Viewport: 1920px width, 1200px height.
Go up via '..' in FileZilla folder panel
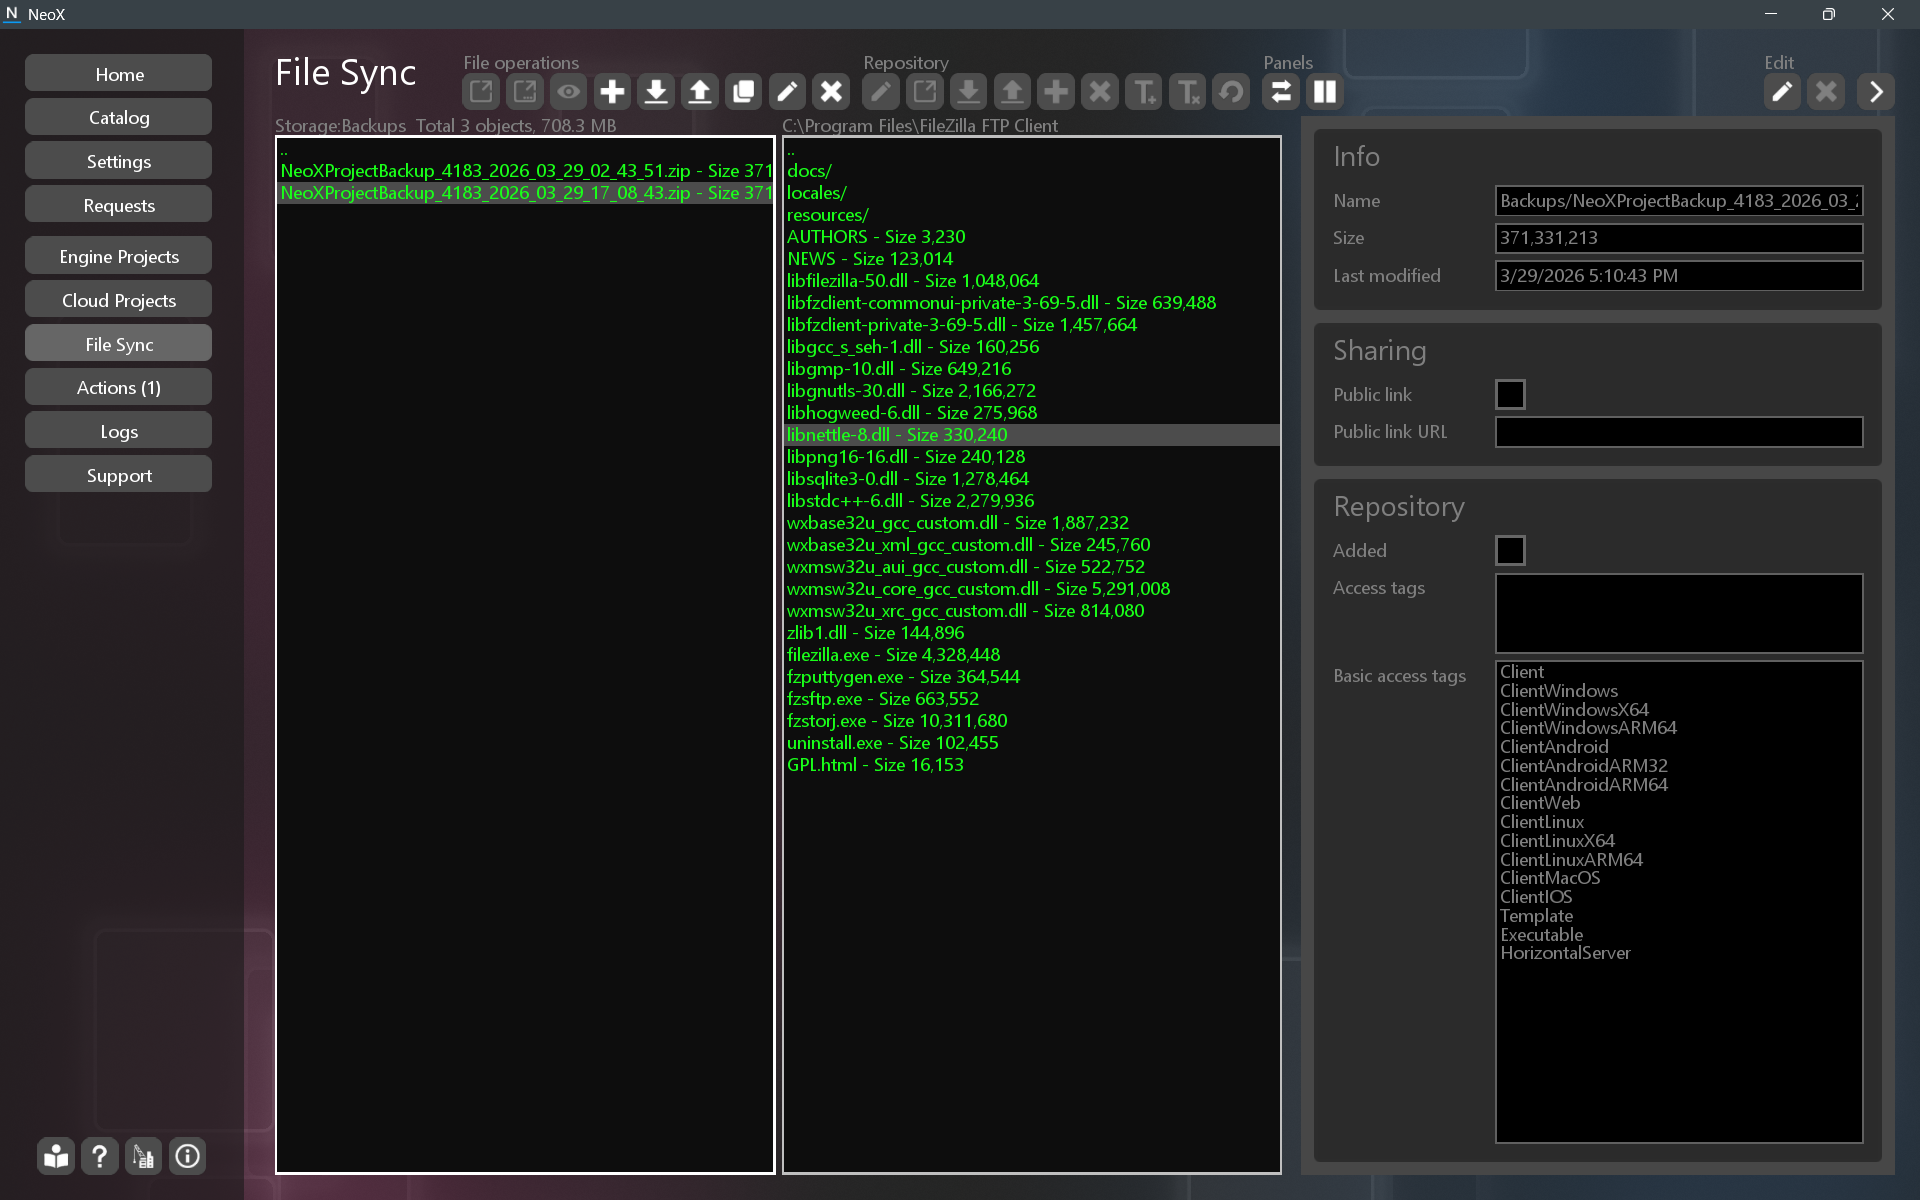[791, 150]
